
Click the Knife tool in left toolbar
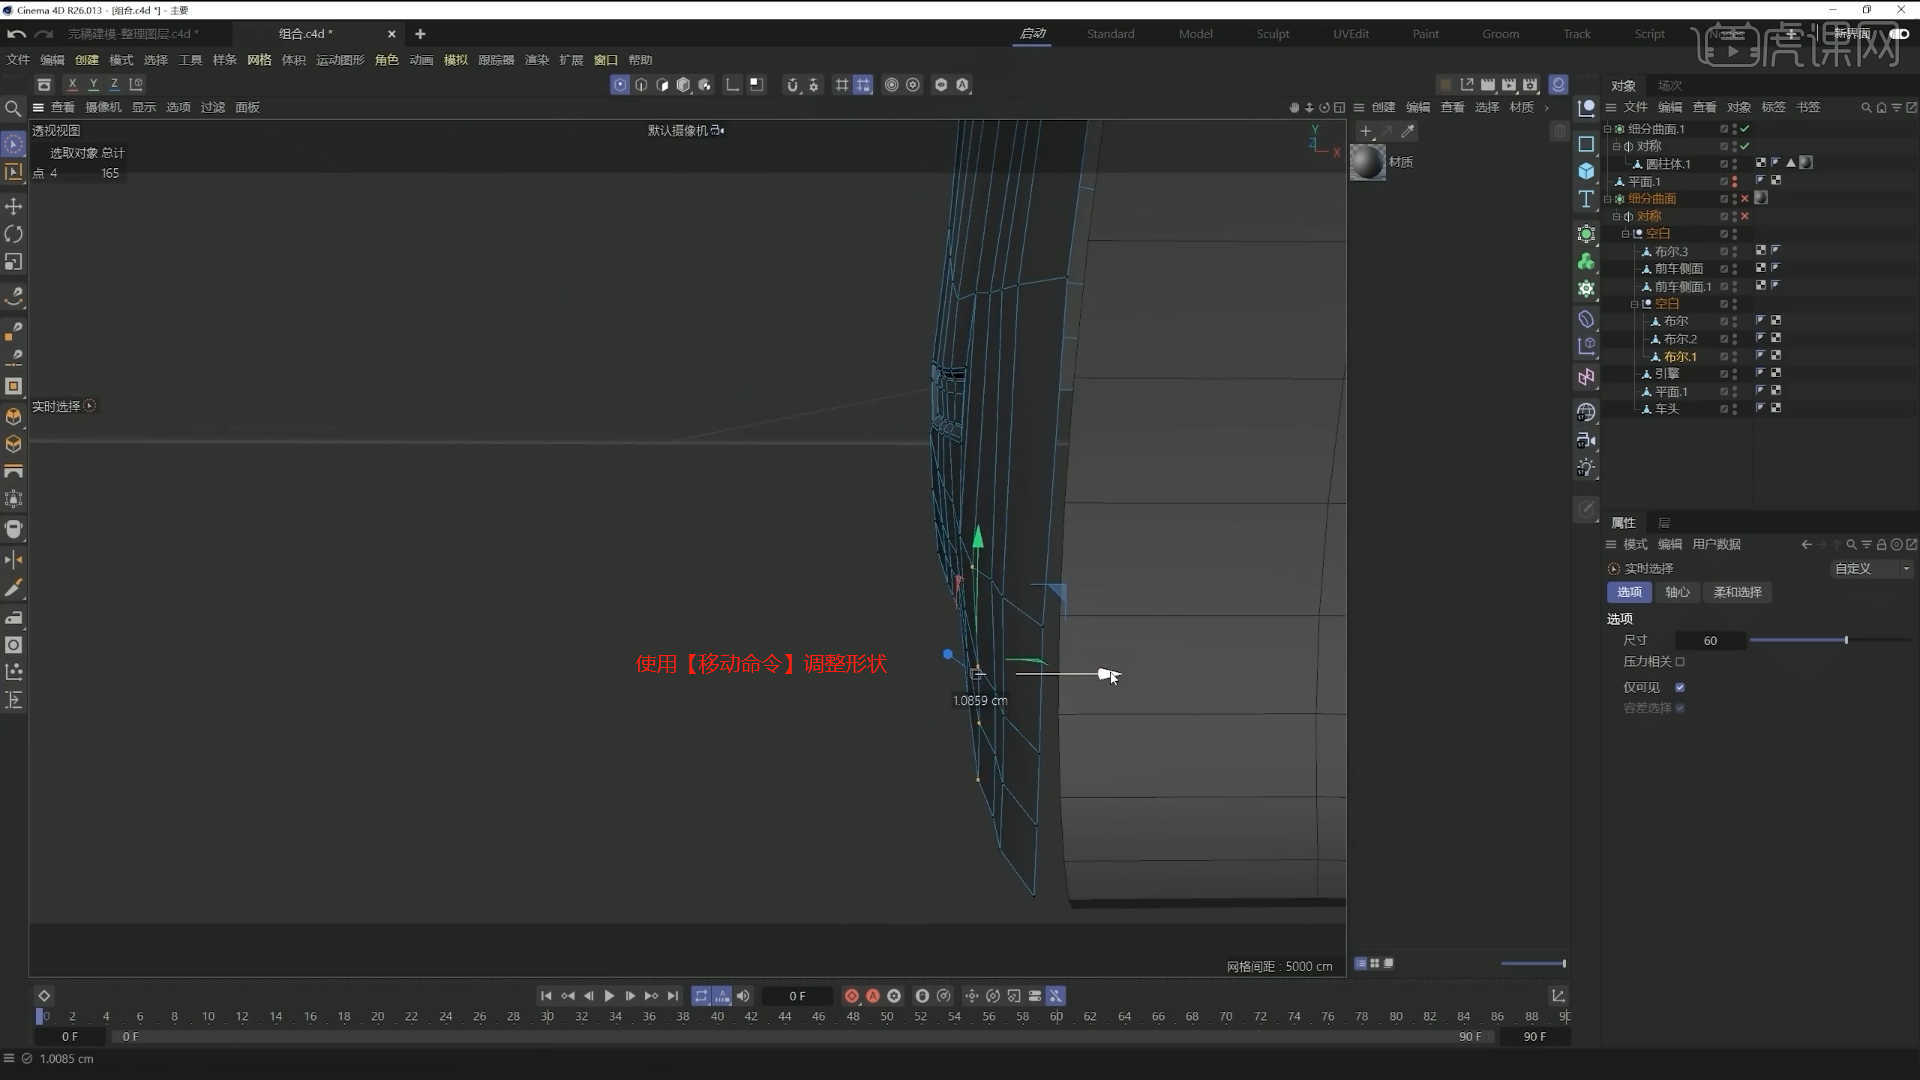[13, 588]
